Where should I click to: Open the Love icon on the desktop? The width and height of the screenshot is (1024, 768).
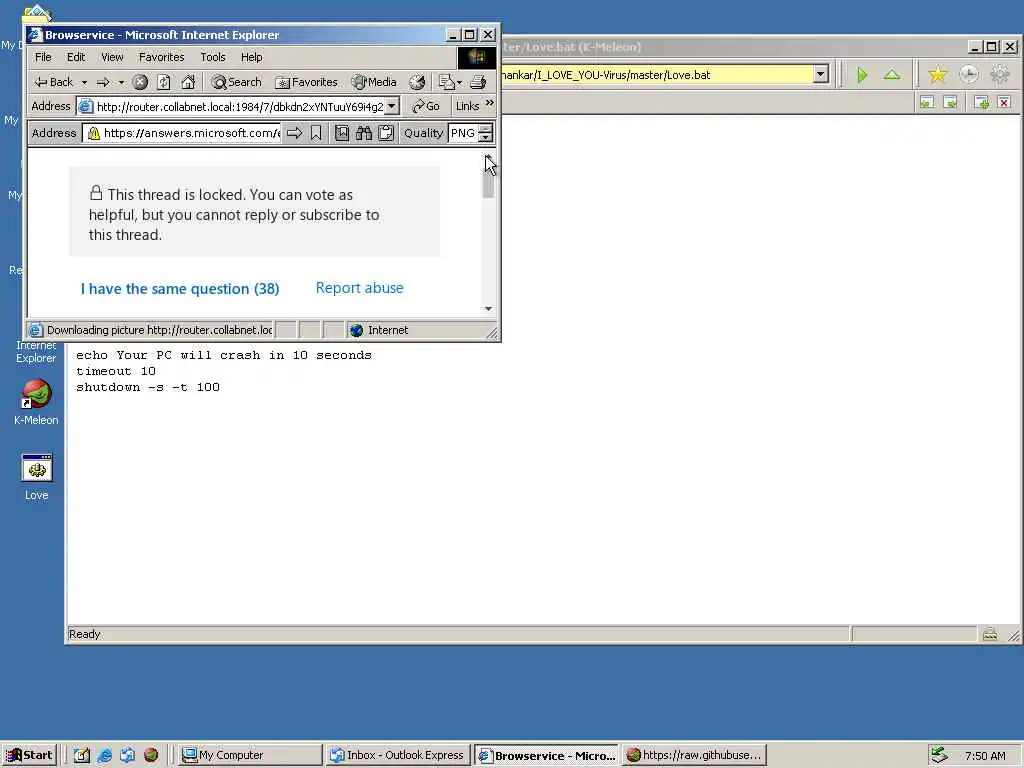pyautogui.click(x=37, y=477)
